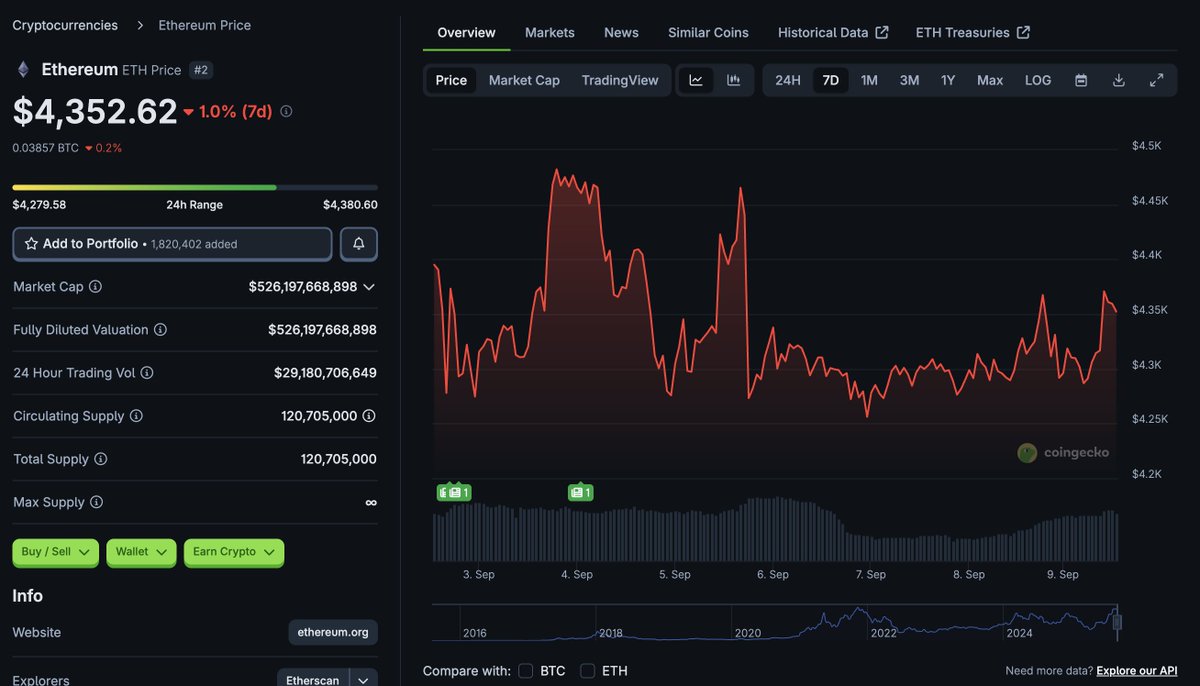Download chart data via download icon

tap(1119, 80)
